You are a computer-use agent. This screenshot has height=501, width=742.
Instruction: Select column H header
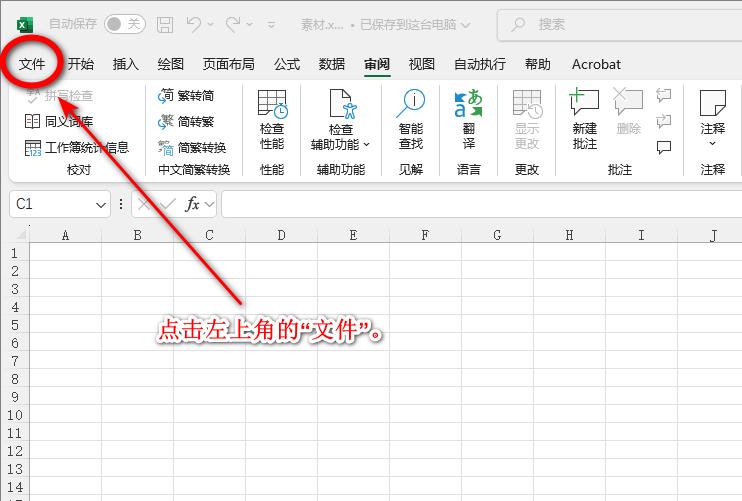[569, 235]
